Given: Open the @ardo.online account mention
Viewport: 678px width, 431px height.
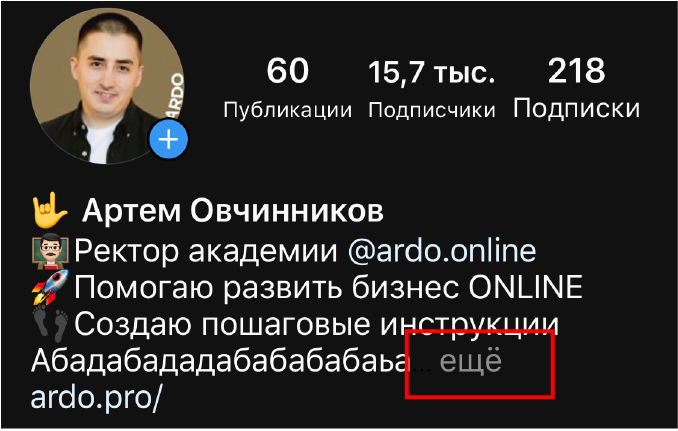Looking at the screenshot, I should point(441,250).
